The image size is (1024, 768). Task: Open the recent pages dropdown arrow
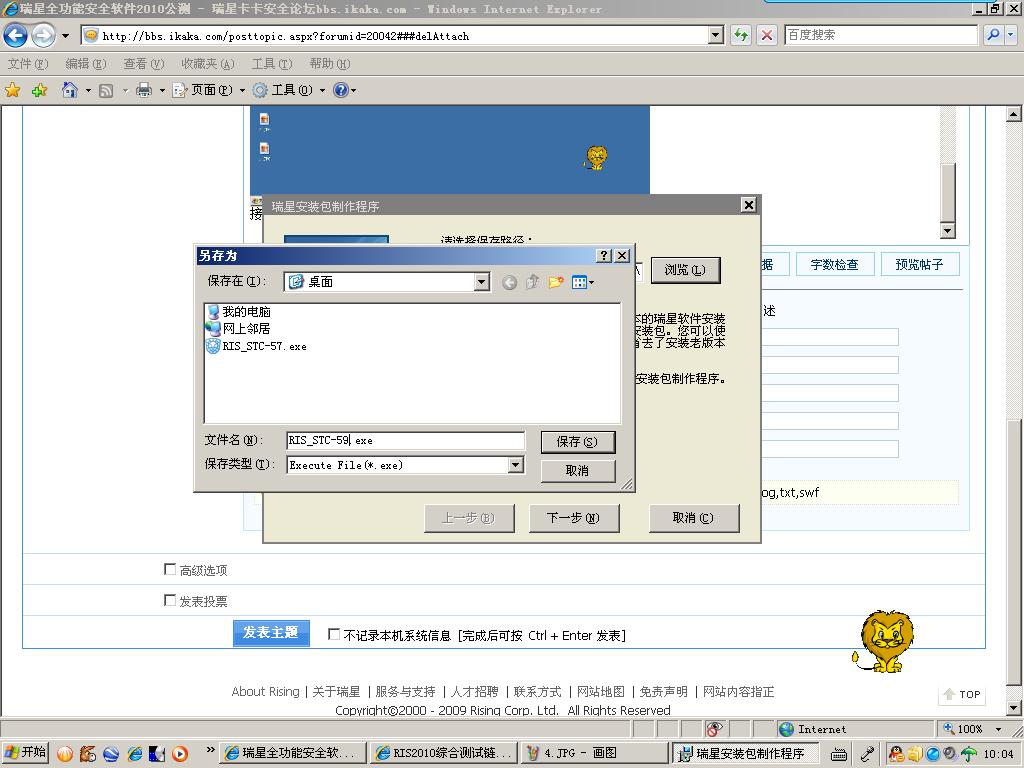point(65,36)
